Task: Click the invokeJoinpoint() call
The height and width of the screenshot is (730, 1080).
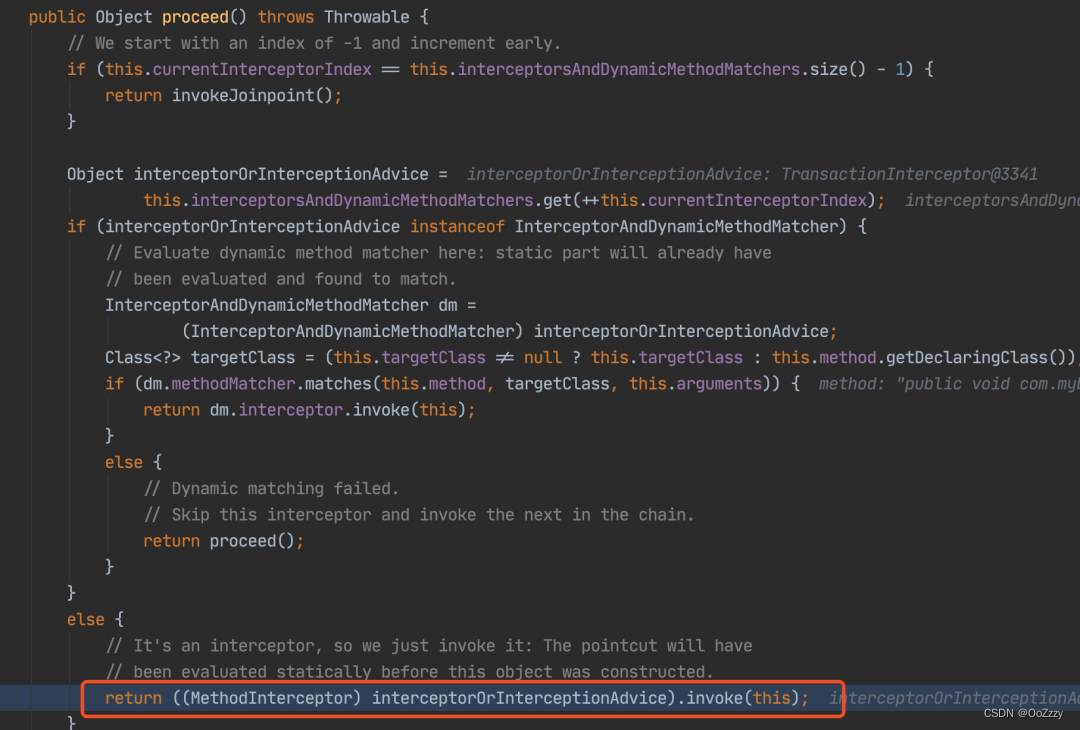Action: coord(252,96)
